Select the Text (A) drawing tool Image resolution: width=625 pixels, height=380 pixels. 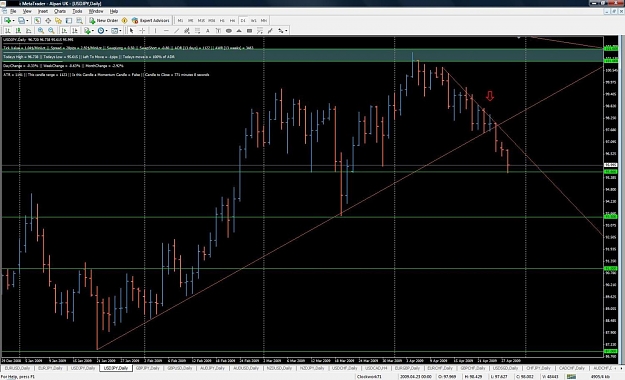pos(208,30)
